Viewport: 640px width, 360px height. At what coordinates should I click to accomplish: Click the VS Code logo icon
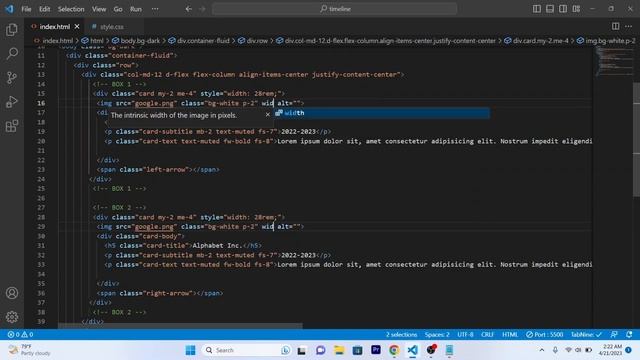(x=9, y=9)
